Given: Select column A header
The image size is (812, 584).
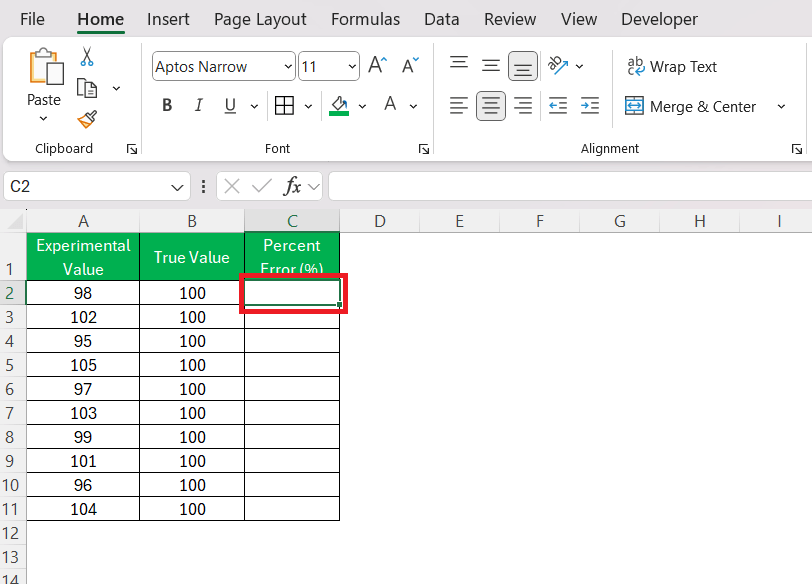Looking at the screenshot, I should click(x=83, y=221).
